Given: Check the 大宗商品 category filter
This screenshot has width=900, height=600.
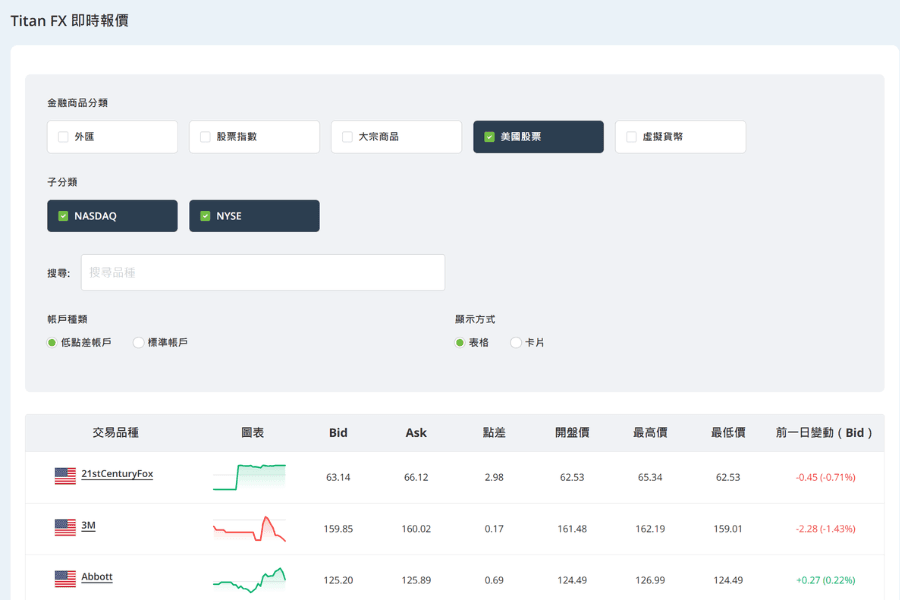Looking at the screenshot, I should coord(348,137).
